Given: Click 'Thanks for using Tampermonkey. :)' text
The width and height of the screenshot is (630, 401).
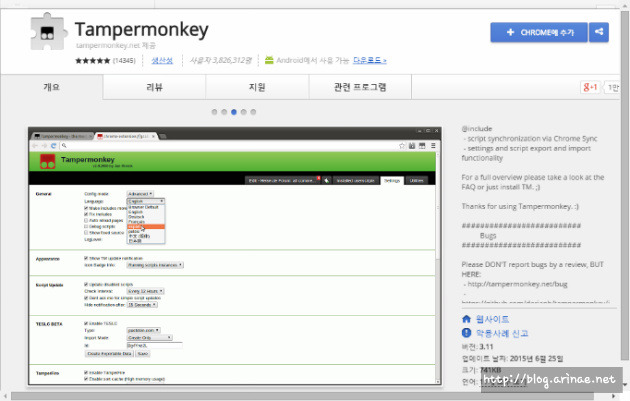Looking at the screenshot, I should tap(520, 207).
